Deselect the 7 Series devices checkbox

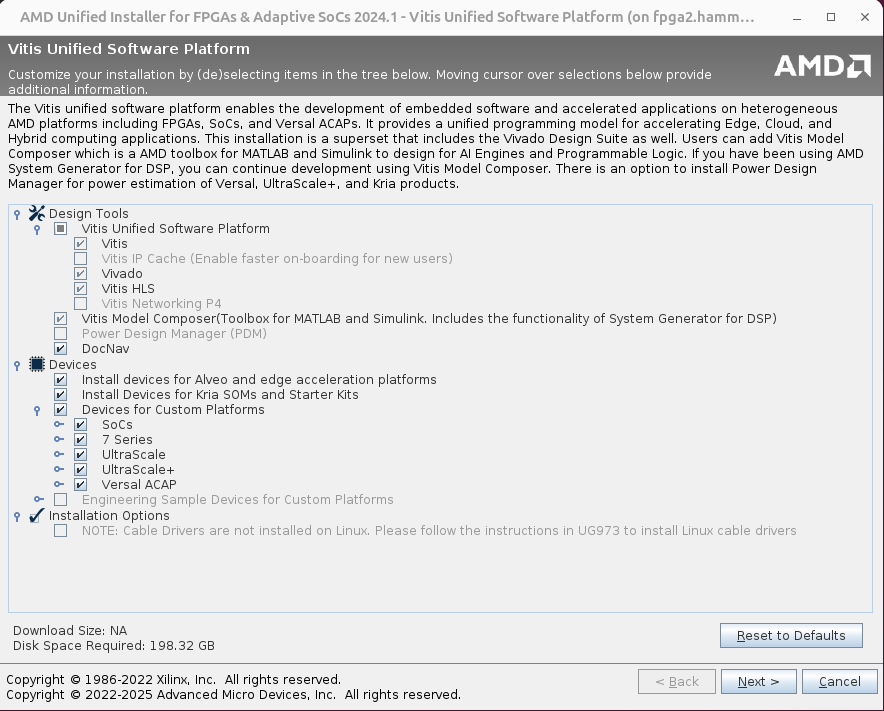click(81, 440)
